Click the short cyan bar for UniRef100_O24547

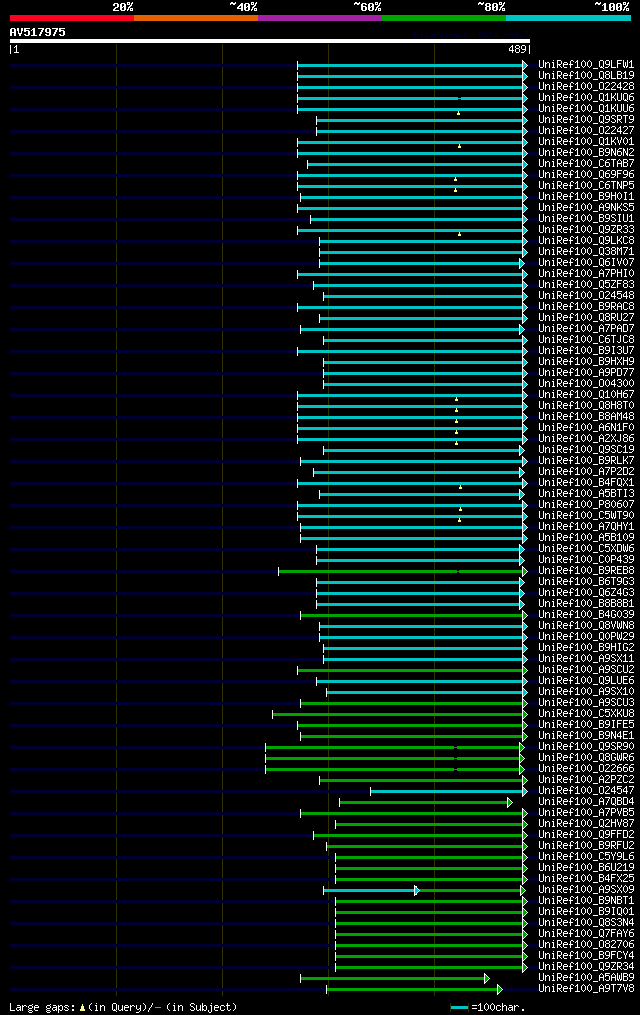coord(449,792)
